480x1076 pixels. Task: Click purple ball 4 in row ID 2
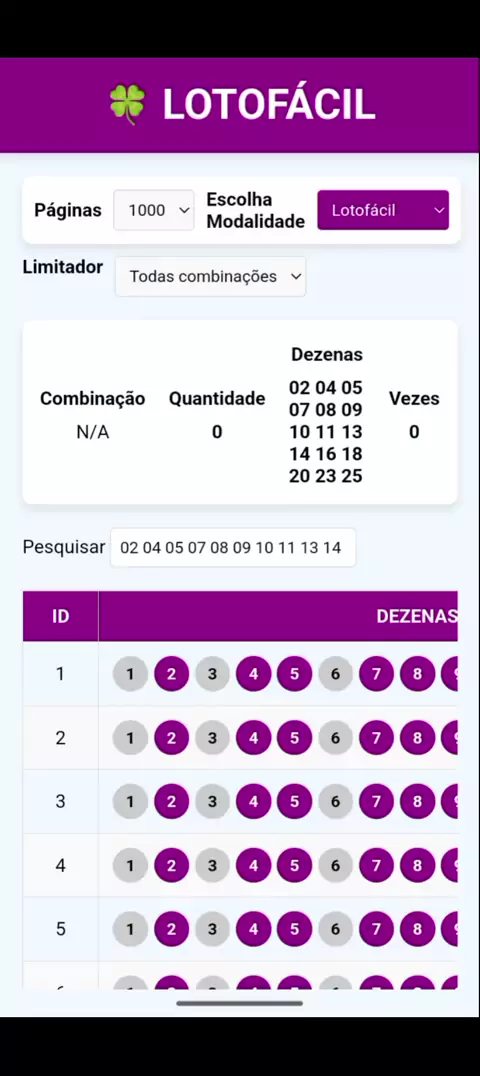click(x=253, y=738)
